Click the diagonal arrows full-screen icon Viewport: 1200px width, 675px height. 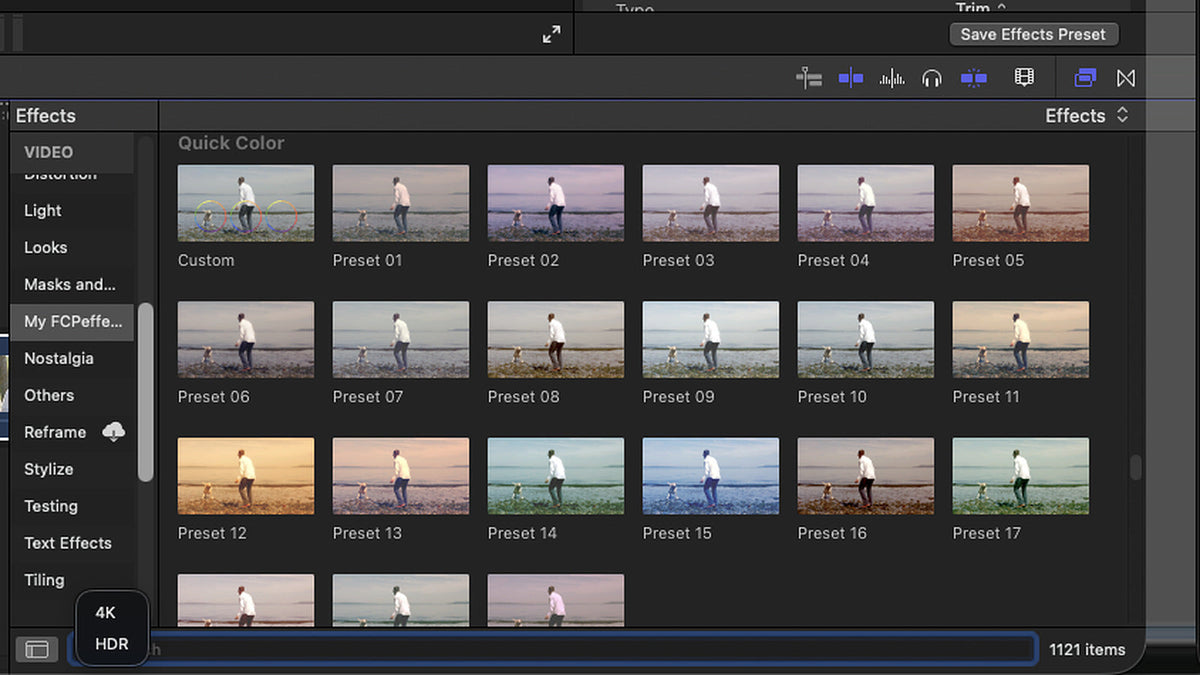click(551, 34)
